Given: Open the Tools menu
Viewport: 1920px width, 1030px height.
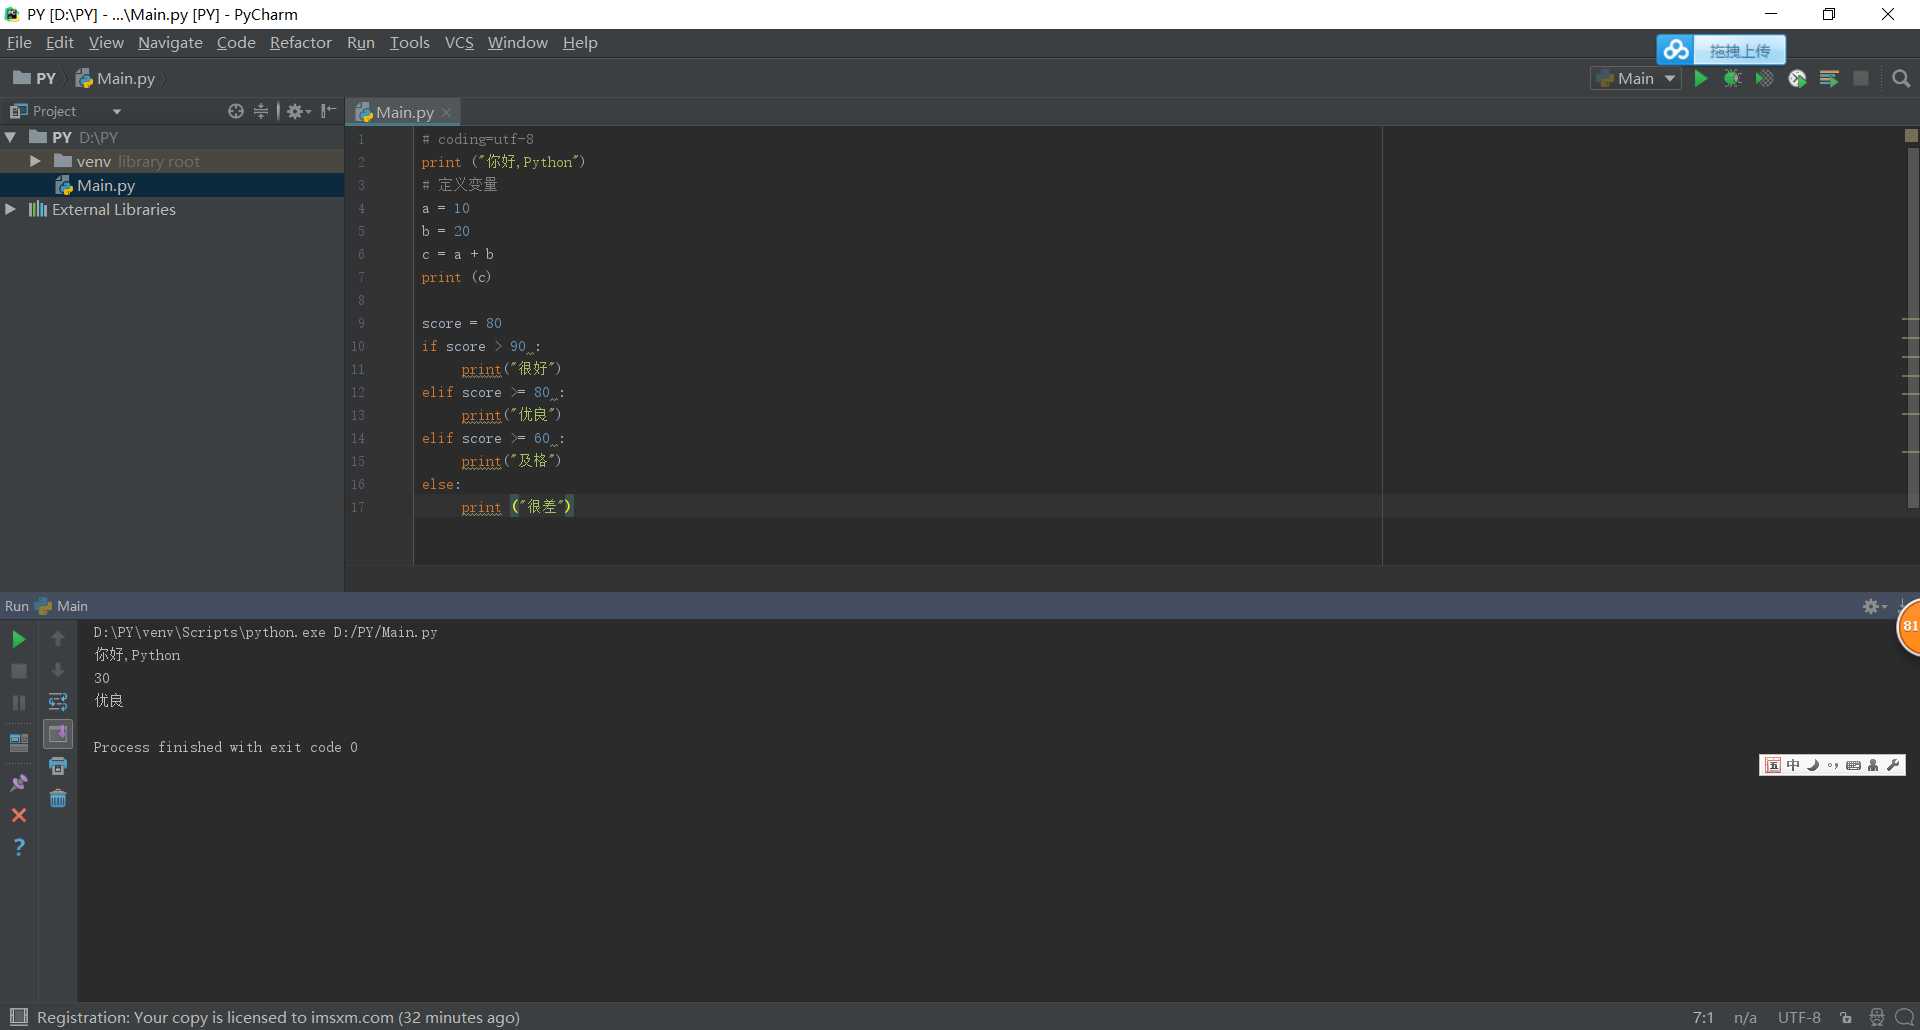Looking at the screenshot, I should (x=409, y=42).
